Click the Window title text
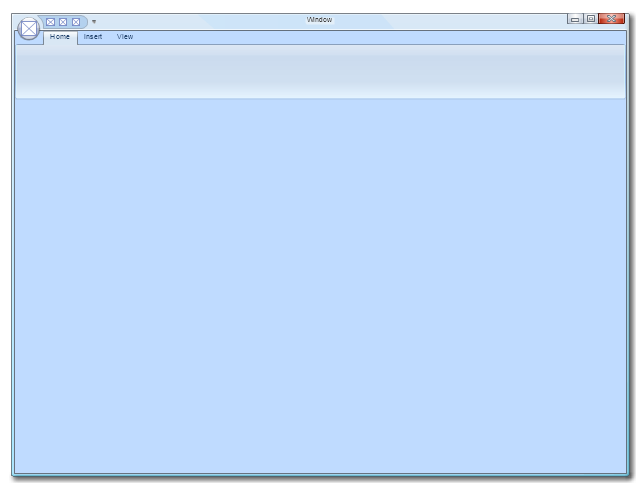 pyautogui.click(x=319, y=20)
